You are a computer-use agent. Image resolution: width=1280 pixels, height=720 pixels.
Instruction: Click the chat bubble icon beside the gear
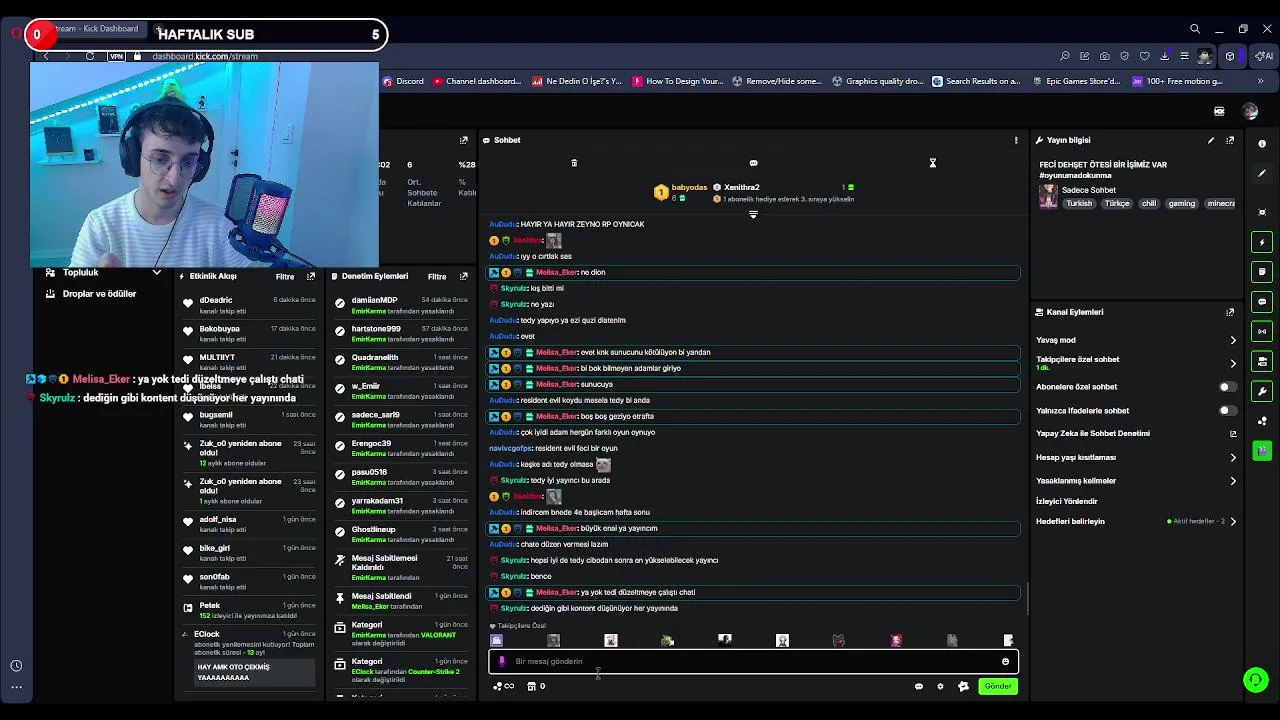[919, 686]
